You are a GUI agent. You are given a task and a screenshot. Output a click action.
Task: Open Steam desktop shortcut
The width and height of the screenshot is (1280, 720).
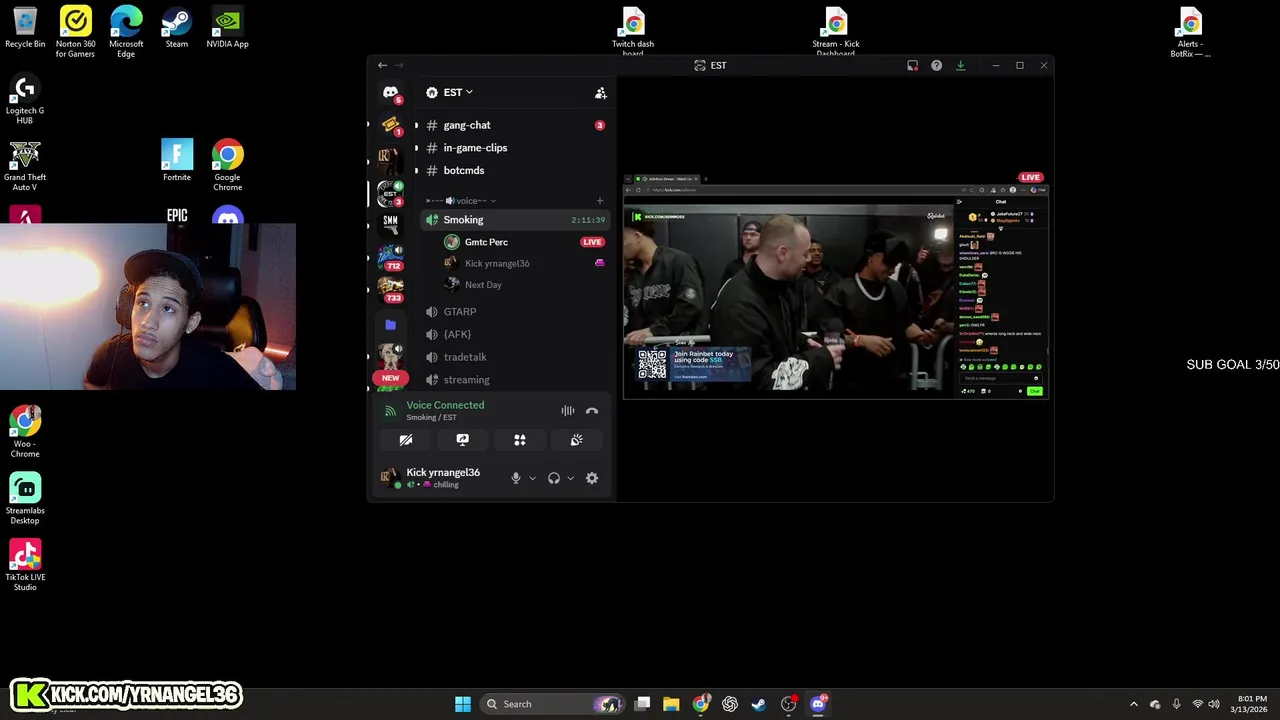coord(177,28)
